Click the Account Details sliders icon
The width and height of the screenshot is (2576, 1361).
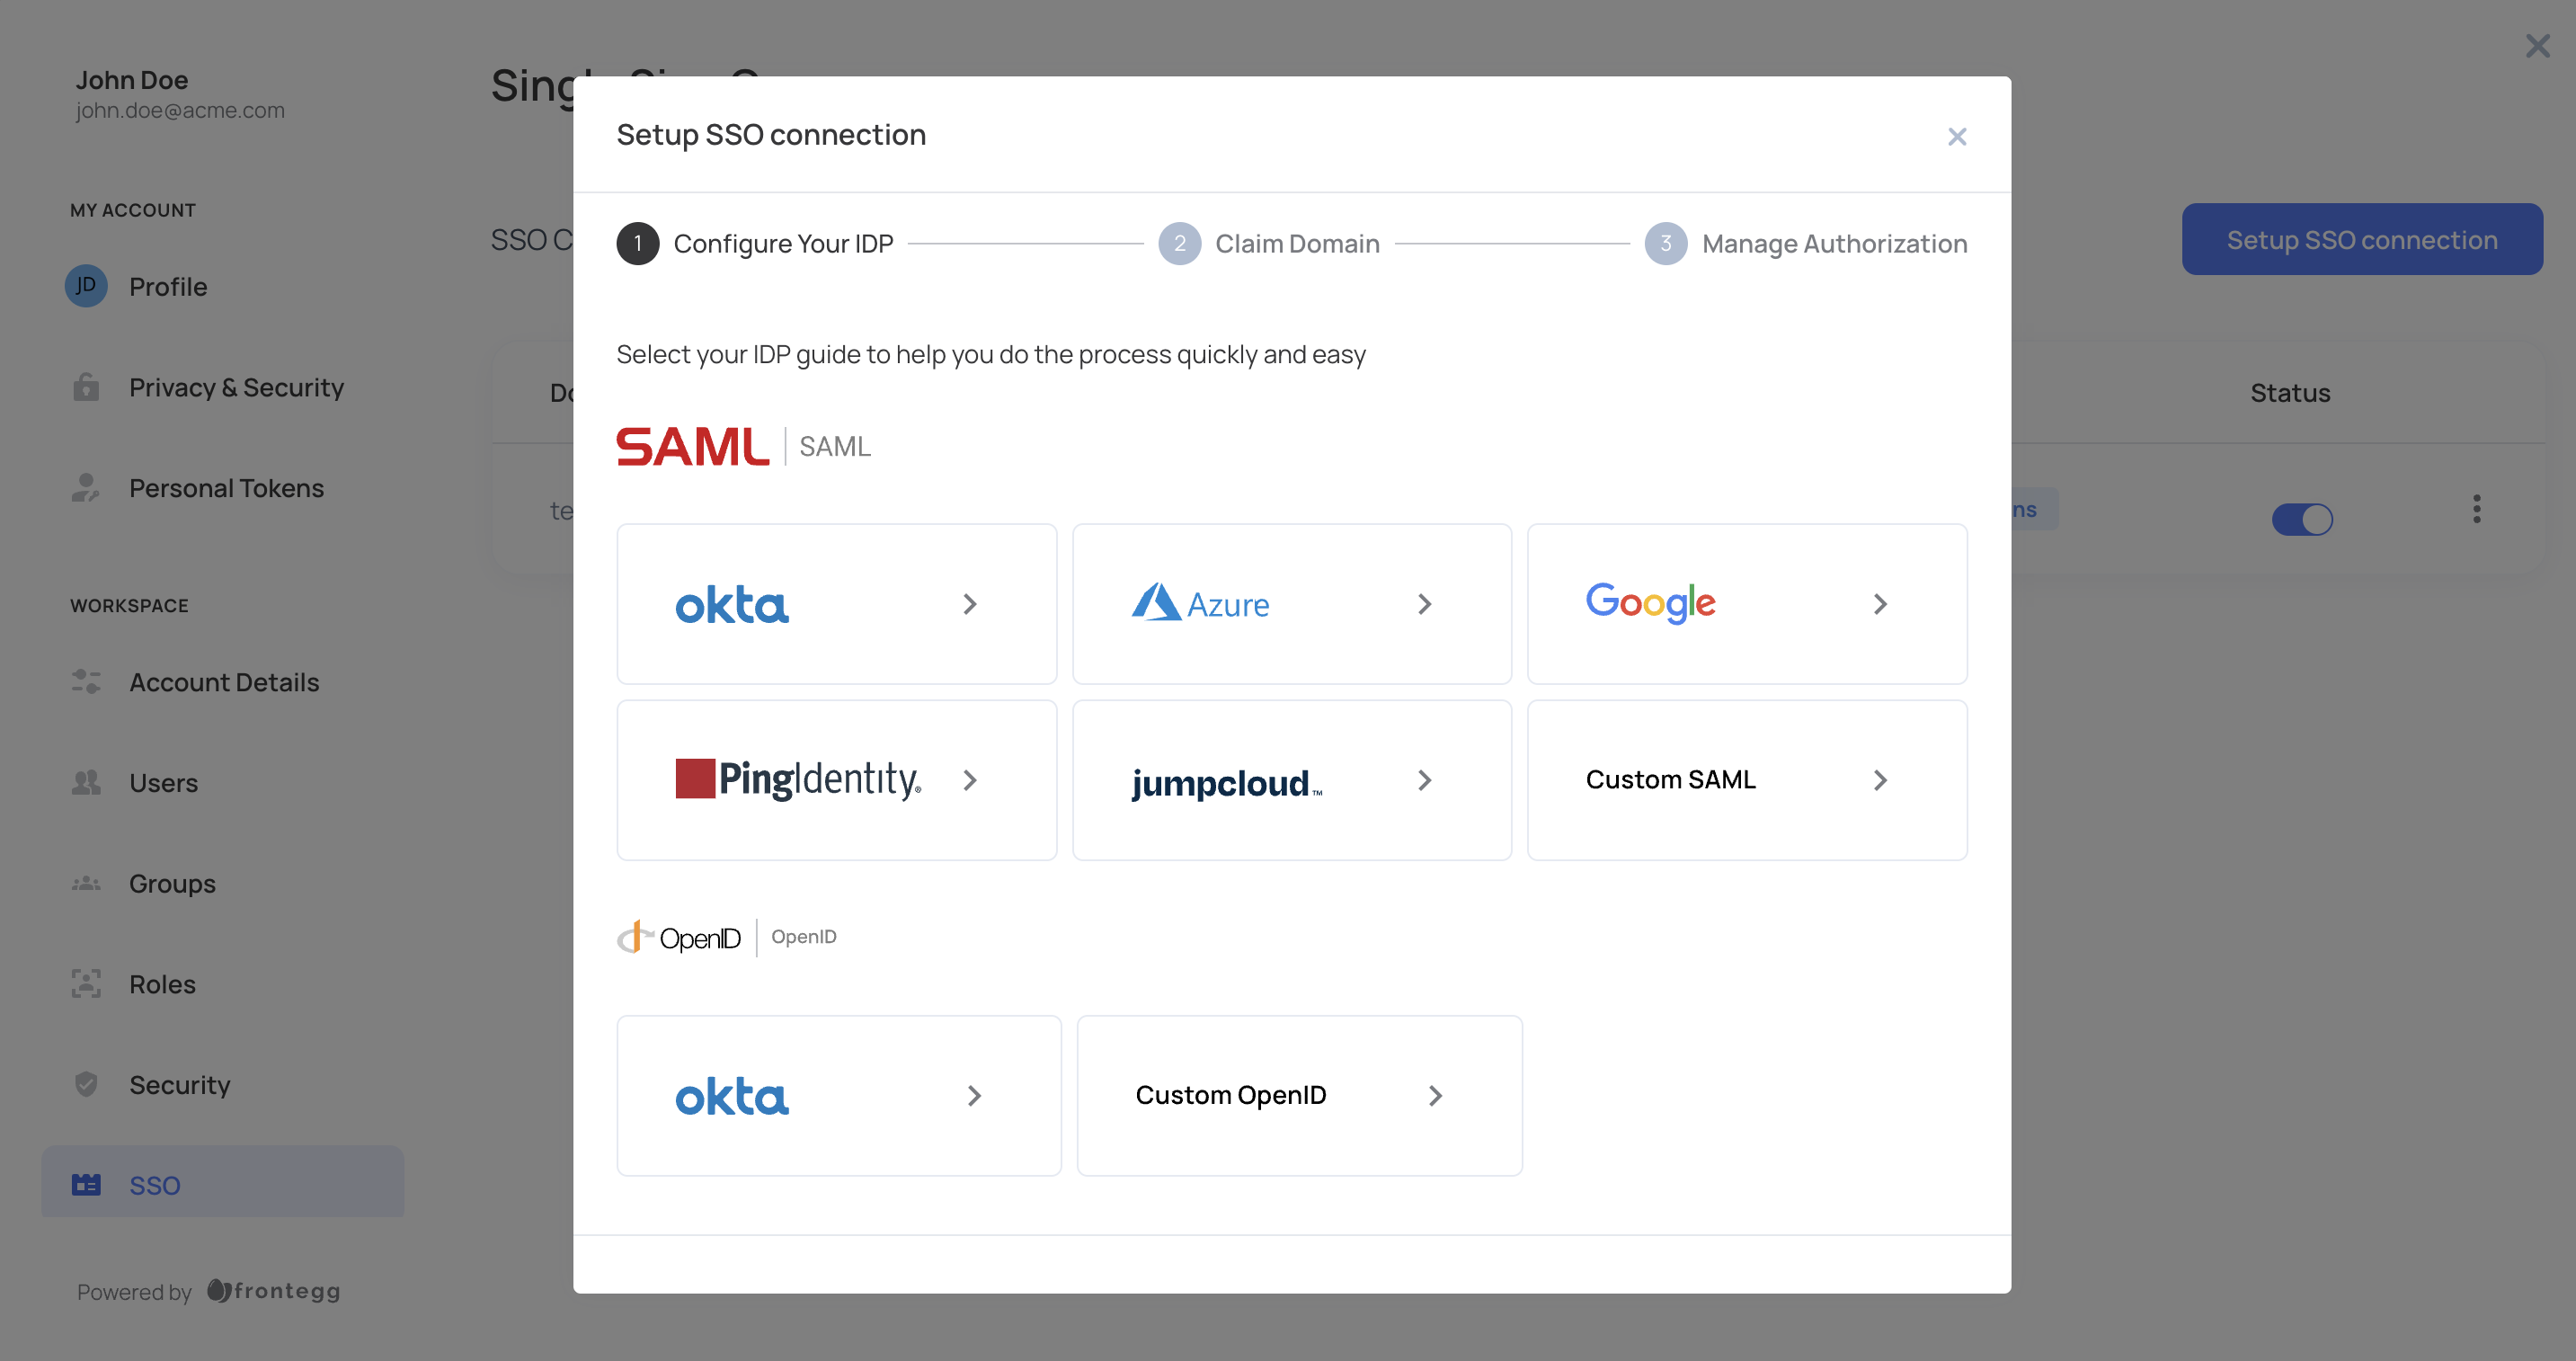tap(86, 682)
